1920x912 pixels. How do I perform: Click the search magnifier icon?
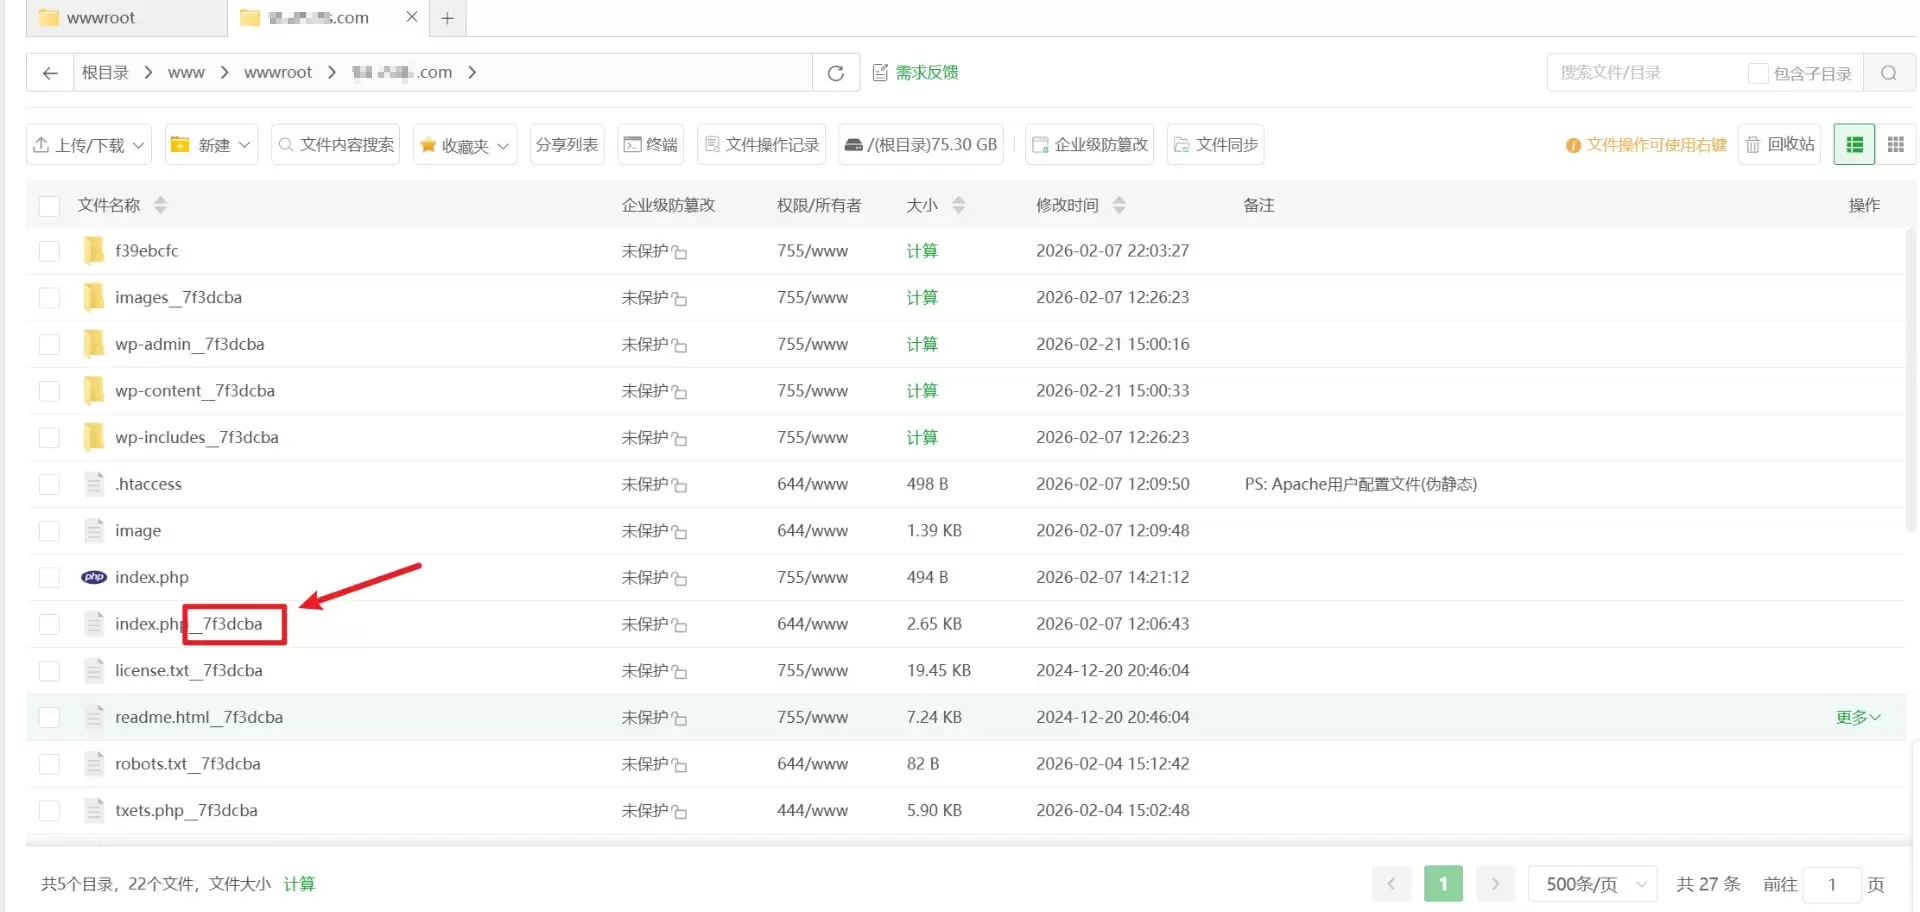point(1888,73)
